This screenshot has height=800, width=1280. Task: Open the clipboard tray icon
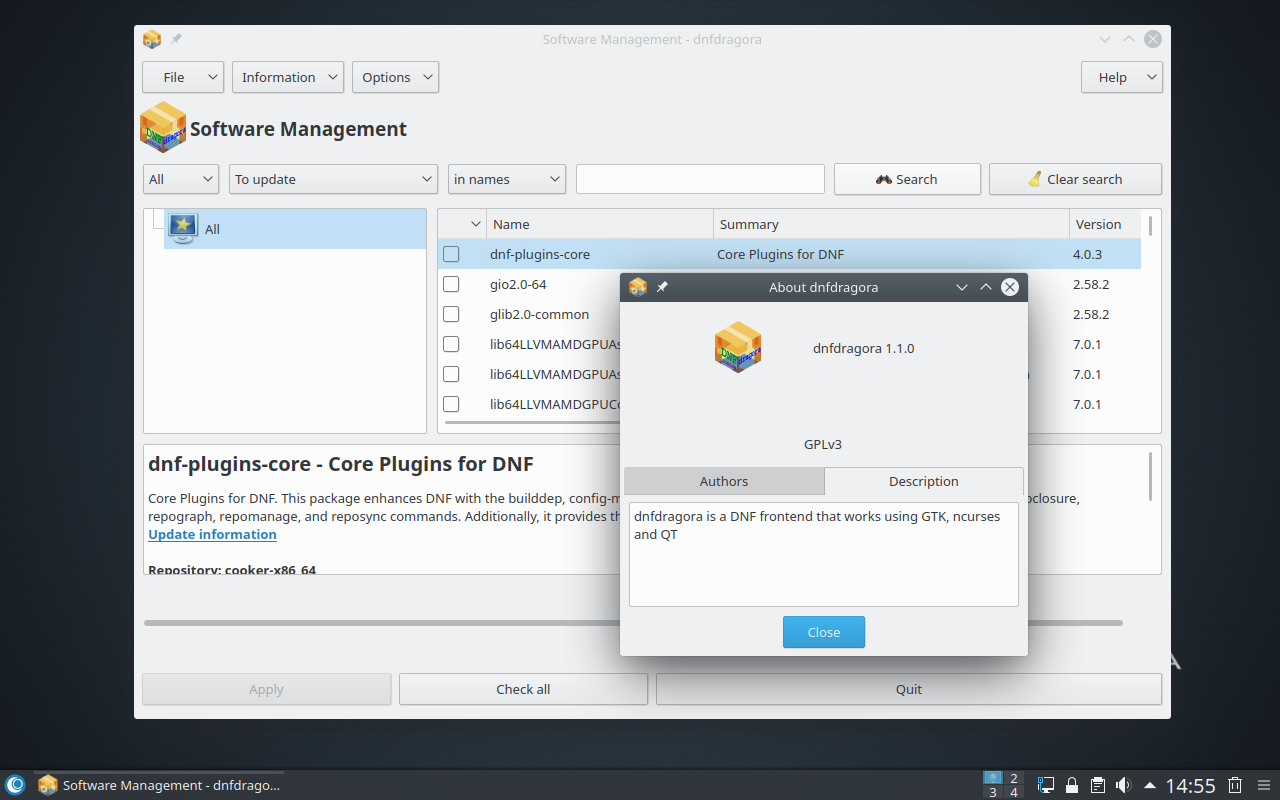pos(1097,785)
